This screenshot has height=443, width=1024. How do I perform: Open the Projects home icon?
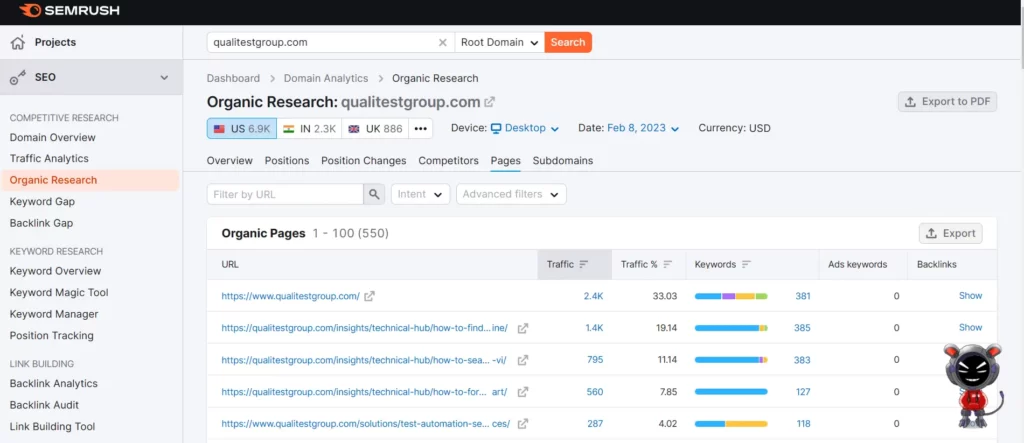coord(18,42)
